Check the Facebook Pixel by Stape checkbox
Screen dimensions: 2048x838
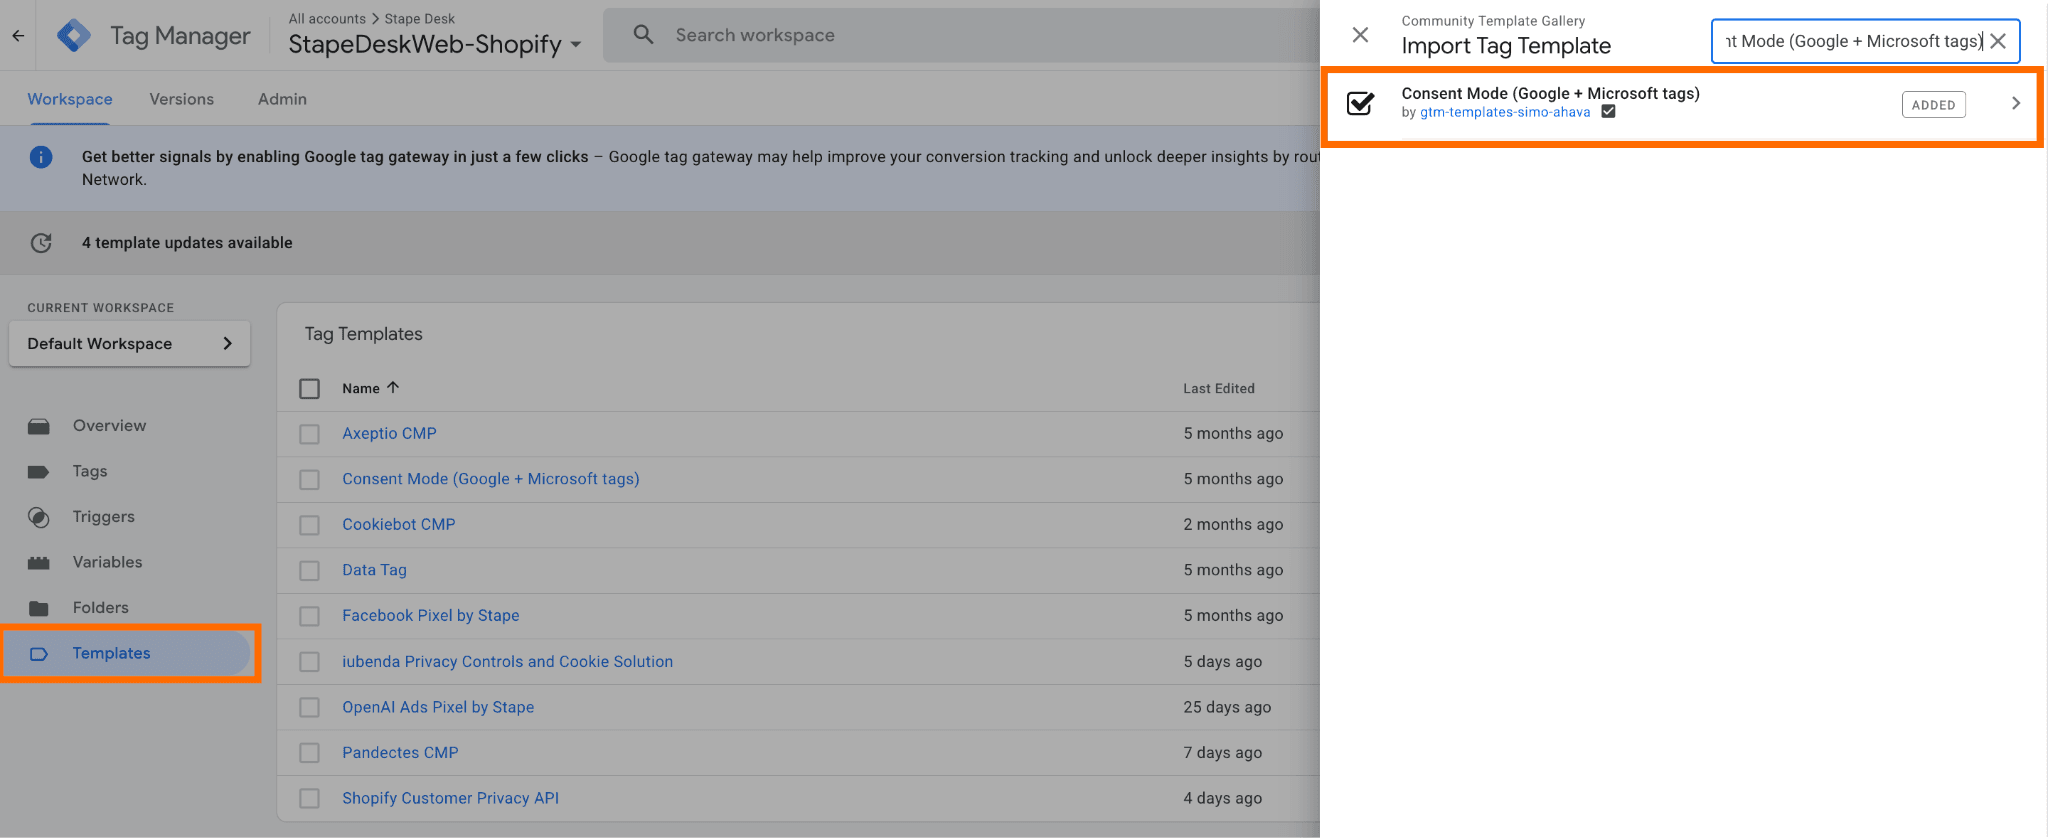point(310,616)
